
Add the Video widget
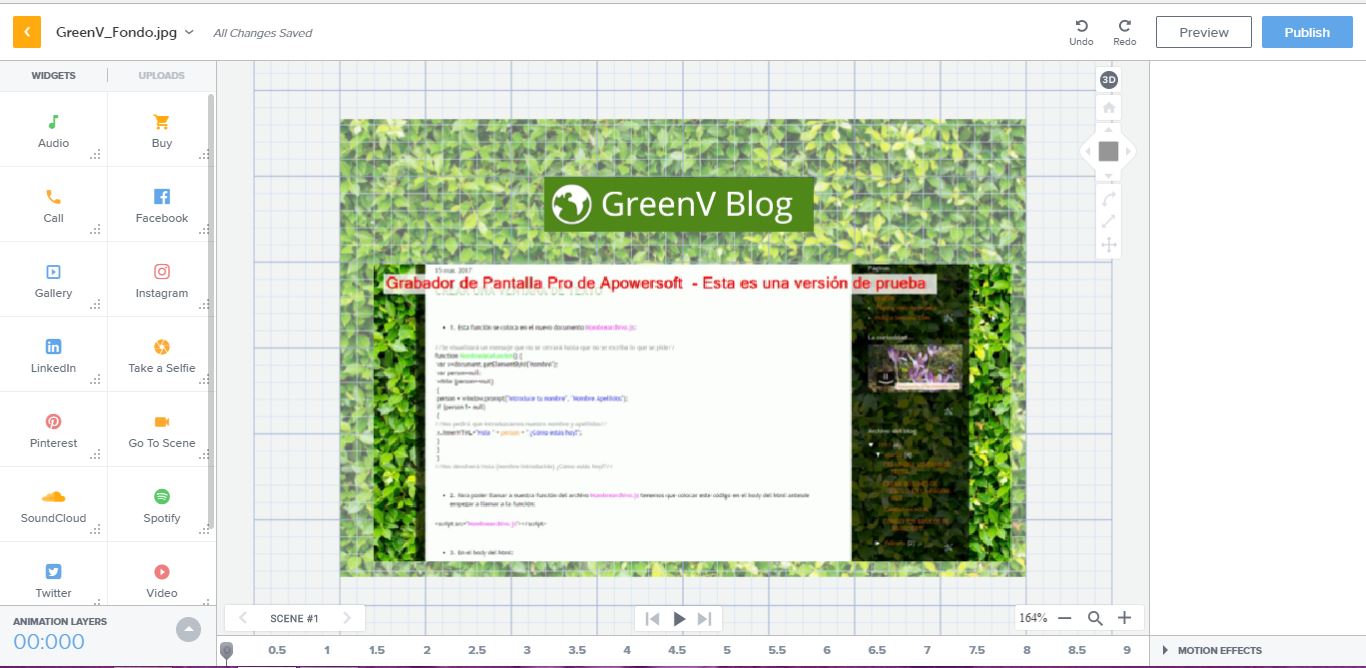pos(161,575)
